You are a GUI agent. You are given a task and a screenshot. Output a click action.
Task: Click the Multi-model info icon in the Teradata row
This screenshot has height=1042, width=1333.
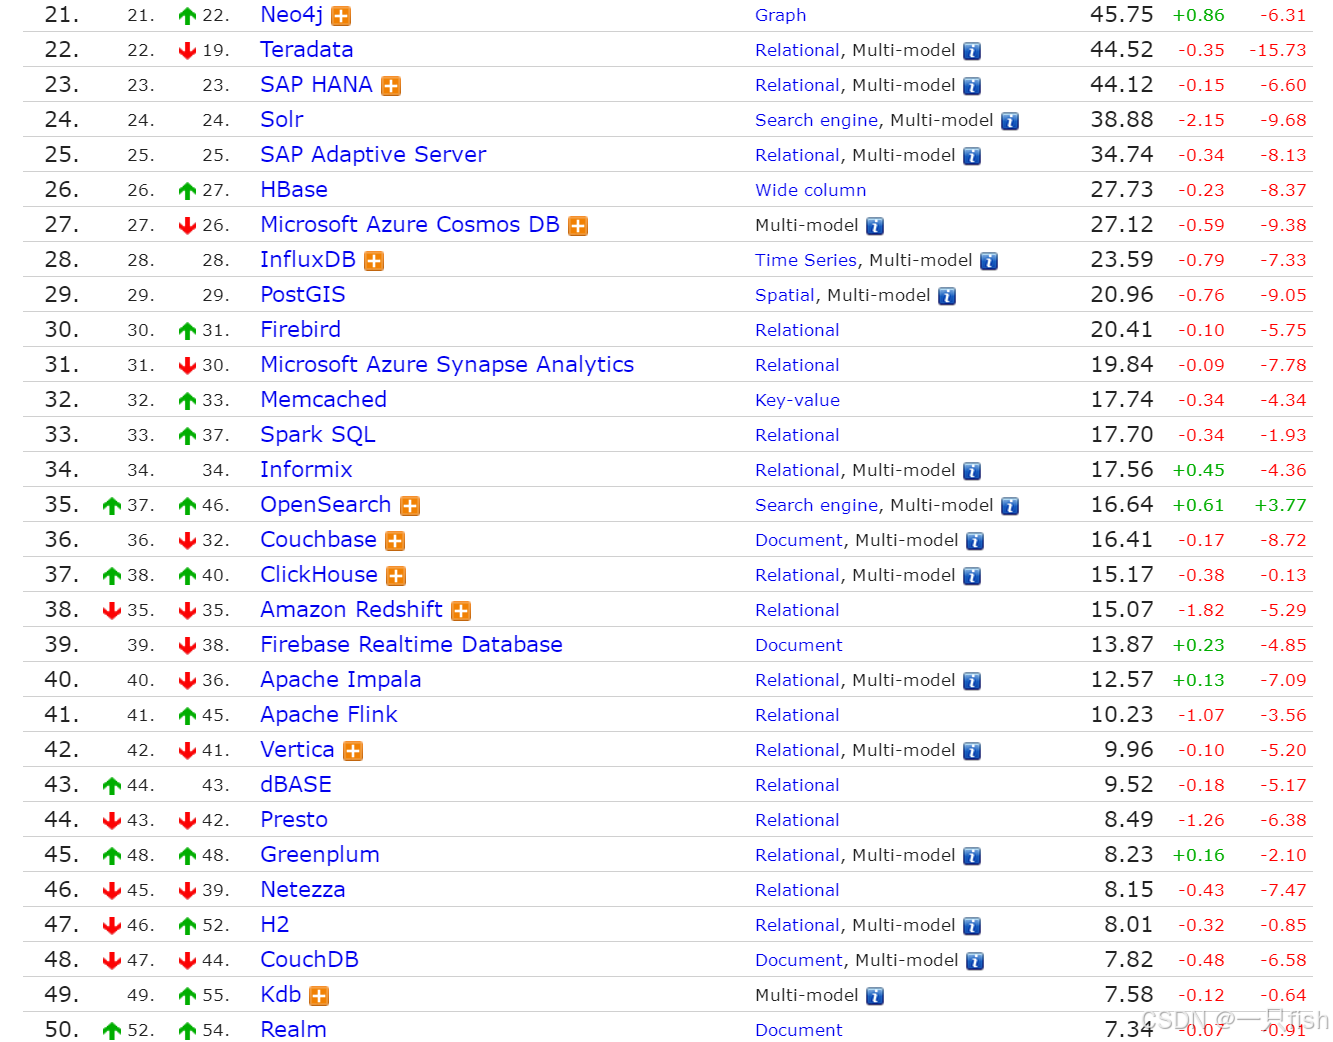(972, 51)
